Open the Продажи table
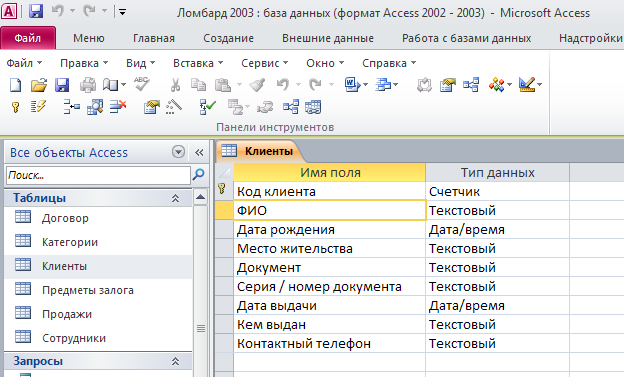This screenshot has height=377, width=624. pos(67,314)
